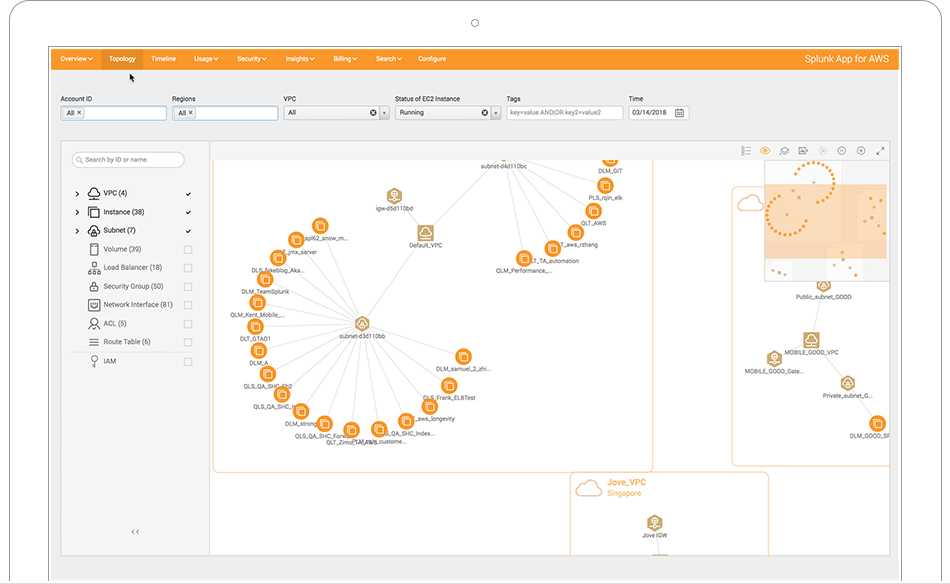This screenshot has height=584, width=950.
Task: Click the layers icon in topology toolbar
Action: 784,151
